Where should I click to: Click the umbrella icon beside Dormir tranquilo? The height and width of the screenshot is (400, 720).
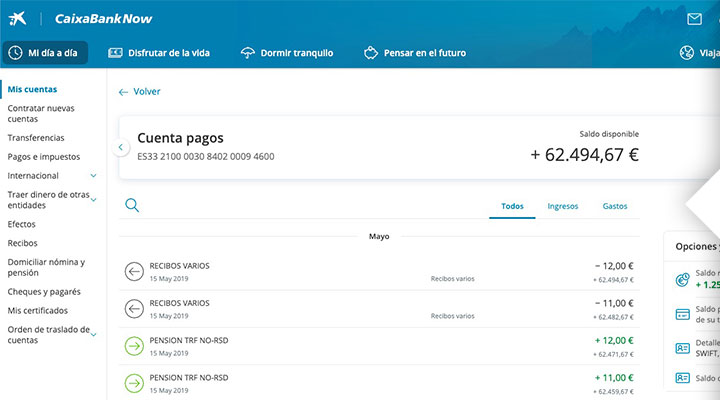(248, 53)
